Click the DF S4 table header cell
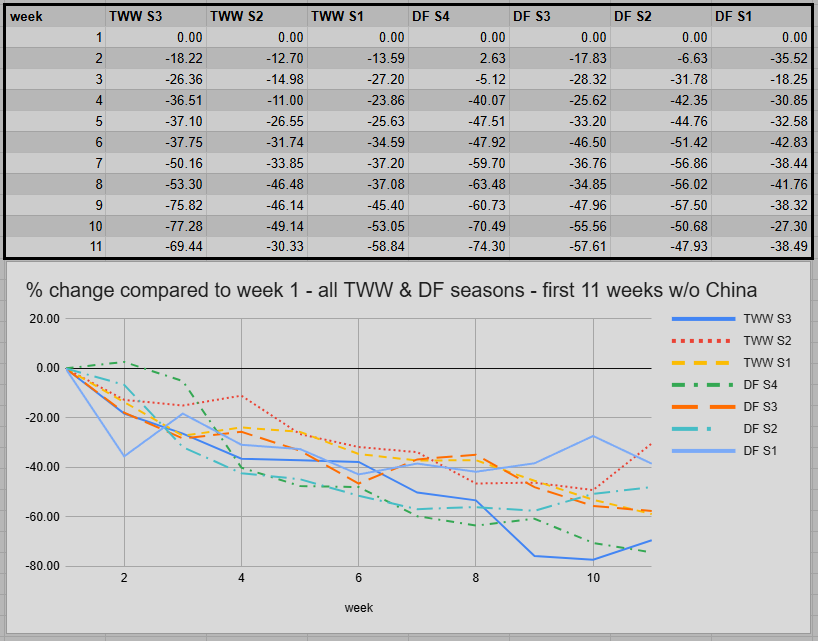The image size is (818, 641). click(459, 16)
